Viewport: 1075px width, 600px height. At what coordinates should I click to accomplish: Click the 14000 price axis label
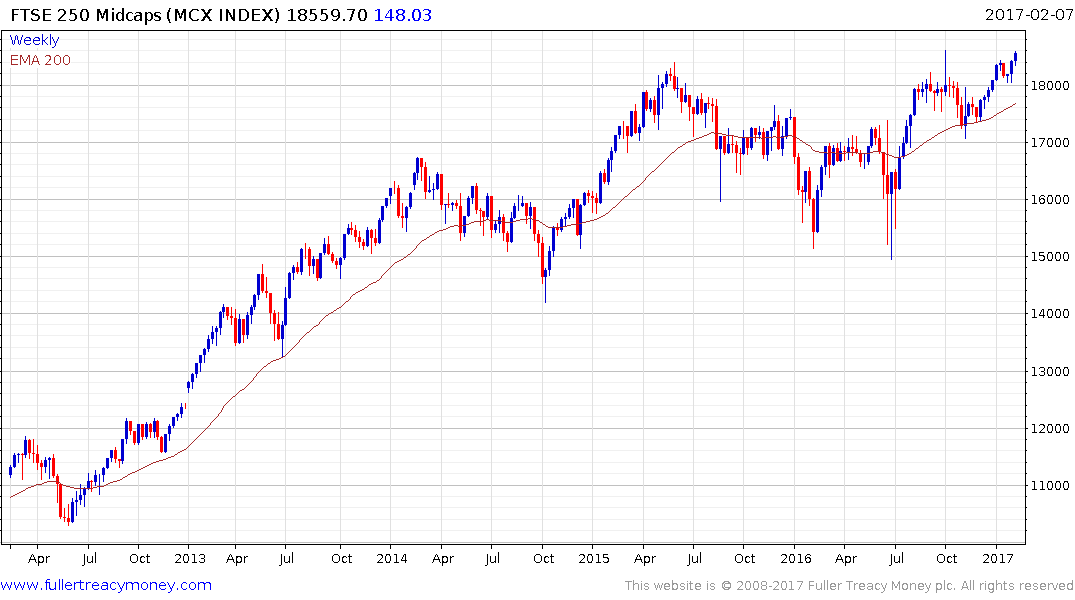(1050, 313)
